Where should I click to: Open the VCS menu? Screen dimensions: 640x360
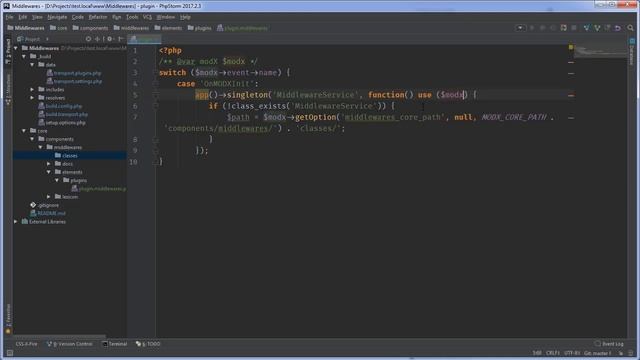coord(147,17)
